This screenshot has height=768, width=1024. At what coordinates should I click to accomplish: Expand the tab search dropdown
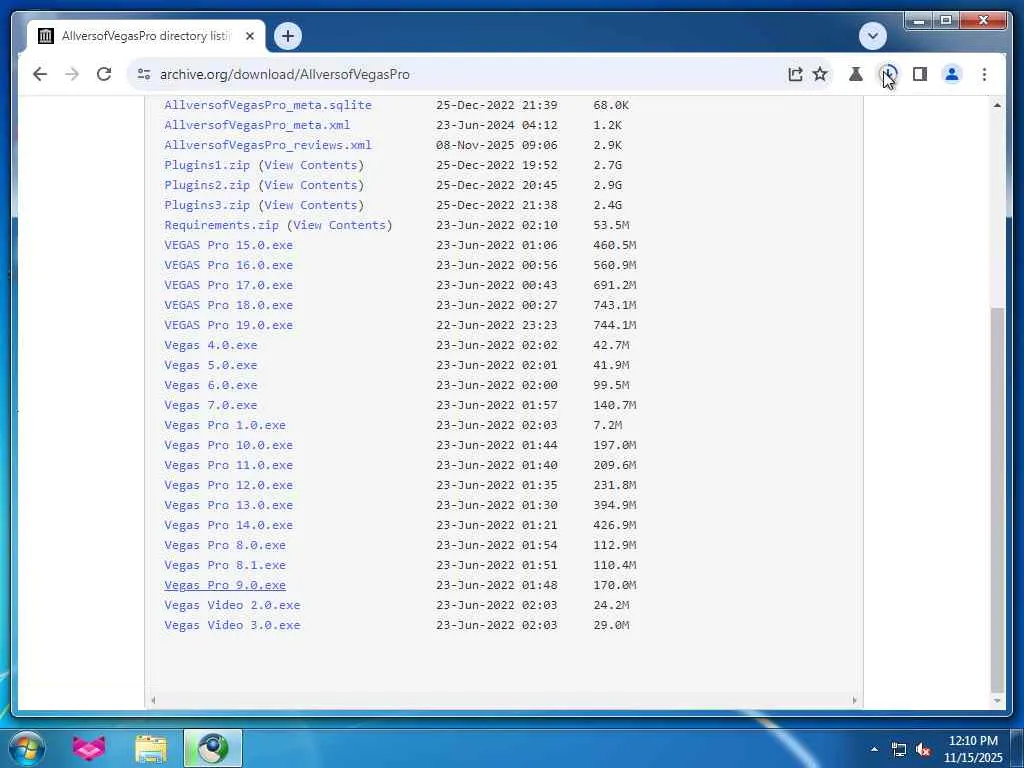[872, 36]
